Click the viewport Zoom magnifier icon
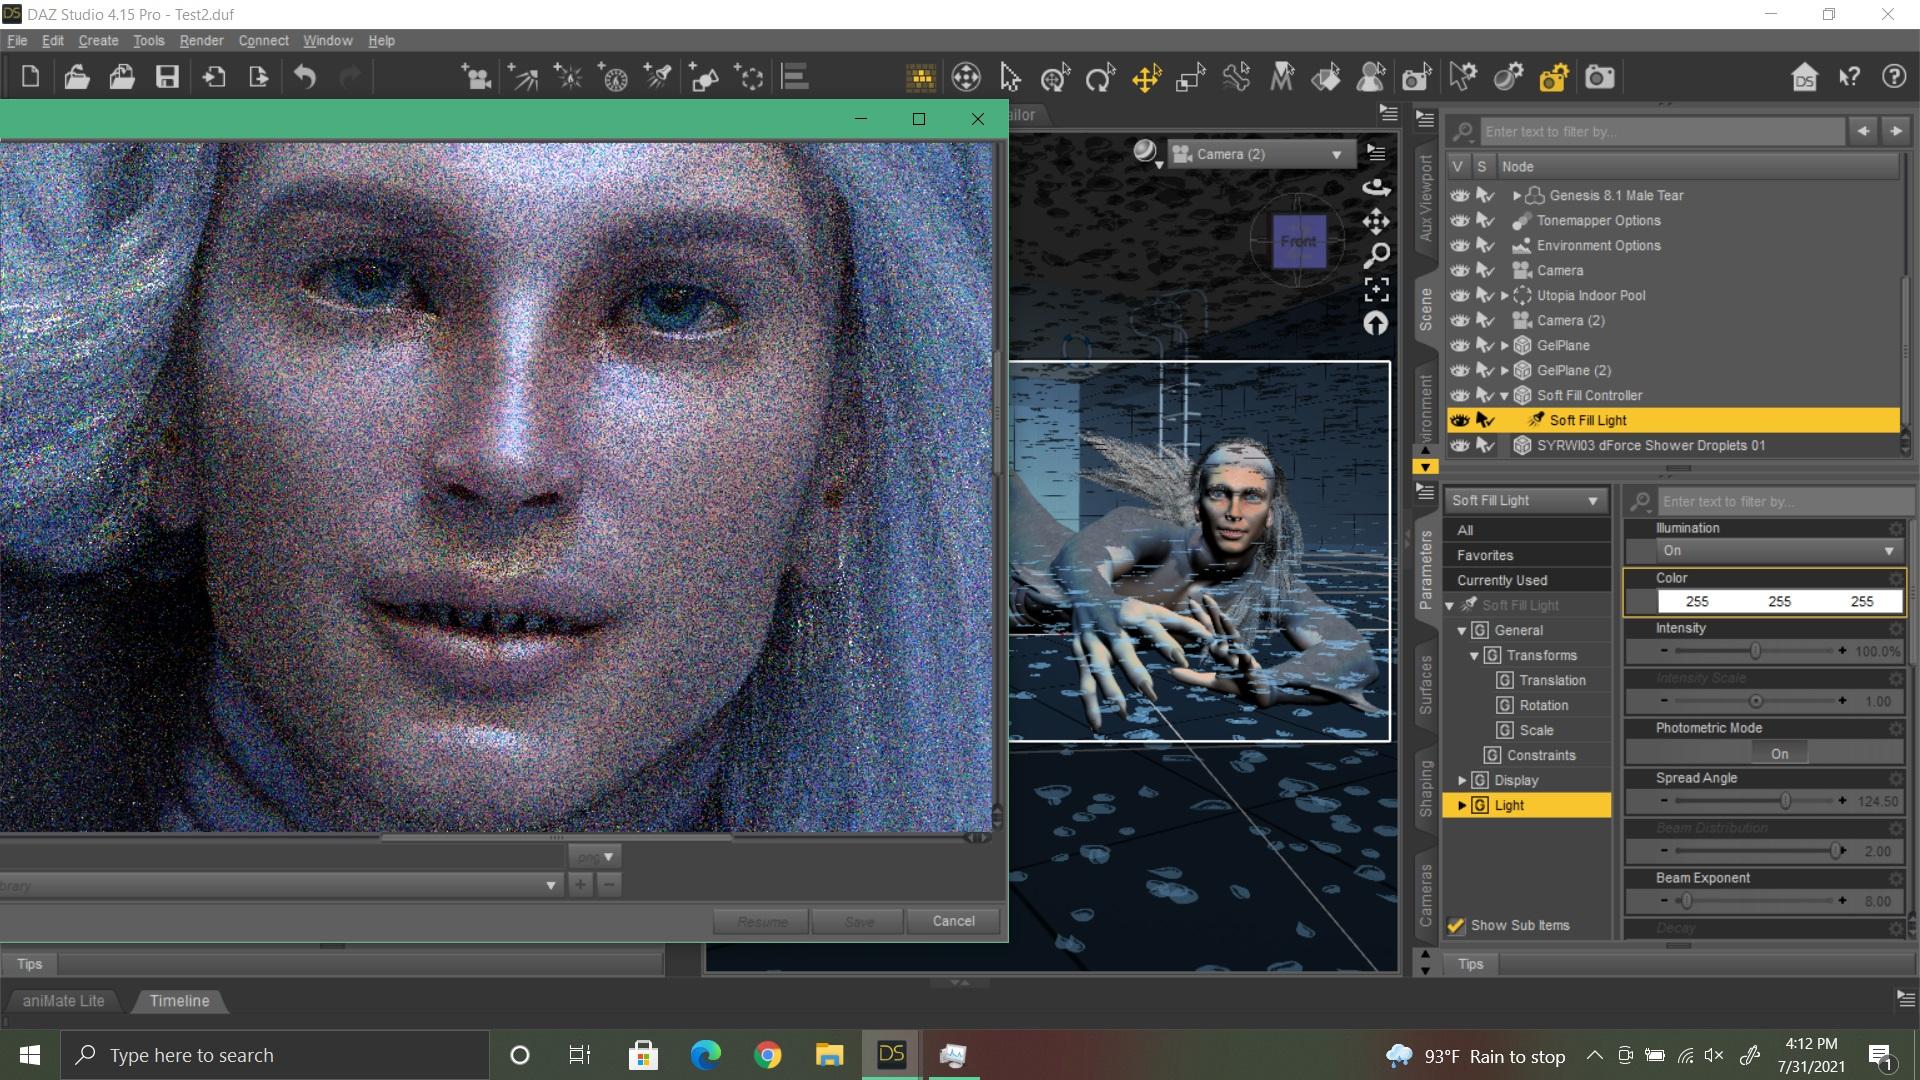 pyautogui.click(x=1376, y=256)
